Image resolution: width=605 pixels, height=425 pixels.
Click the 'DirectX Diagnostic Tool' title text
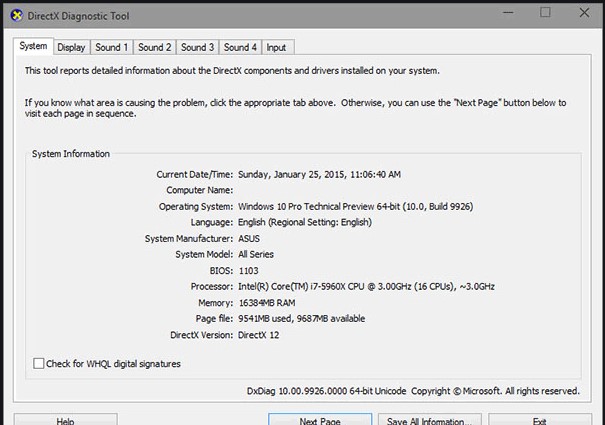point(78,16)
